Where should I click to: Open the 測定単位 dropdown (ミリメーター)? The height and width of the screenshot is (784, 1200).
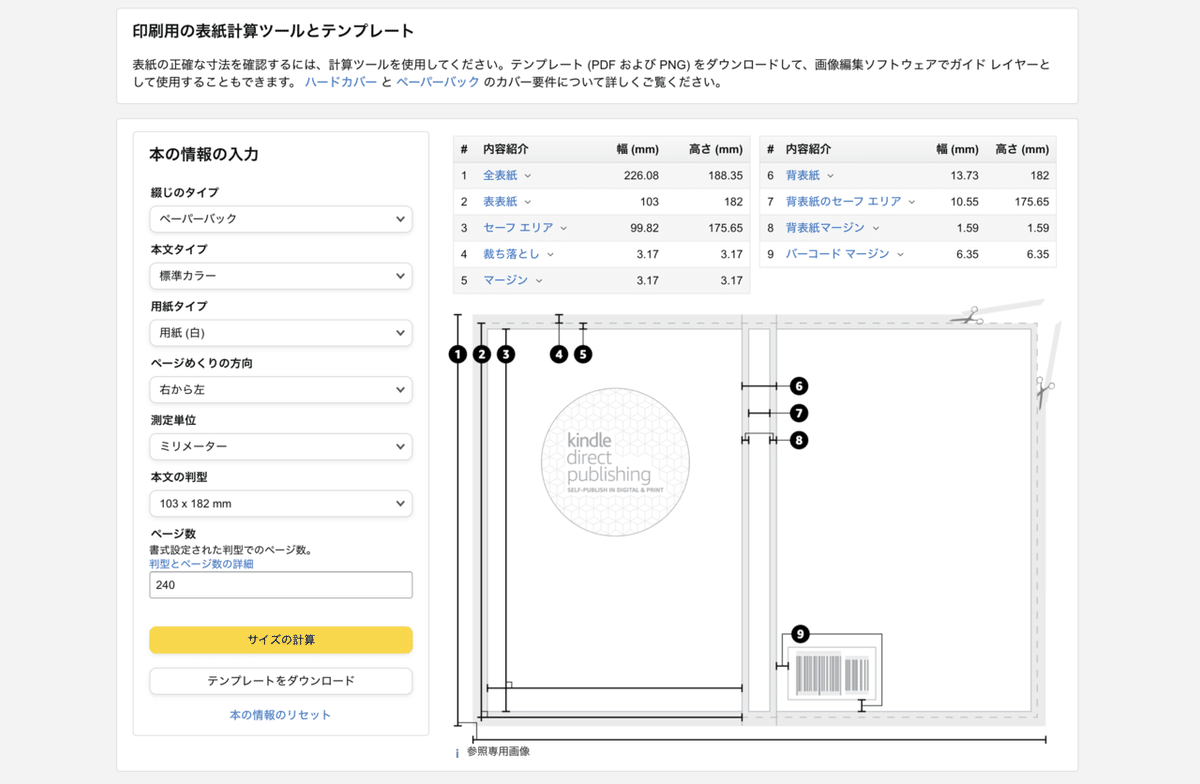(x=281, y=447)
